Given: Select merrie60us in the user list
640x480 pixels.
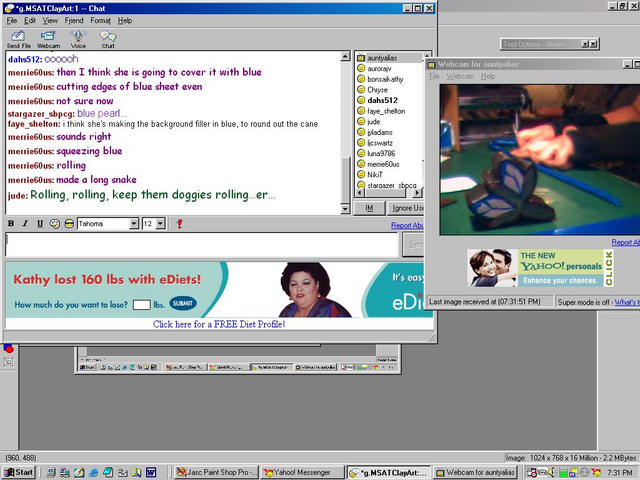Looking at the screenshot, I should [383, 164].
